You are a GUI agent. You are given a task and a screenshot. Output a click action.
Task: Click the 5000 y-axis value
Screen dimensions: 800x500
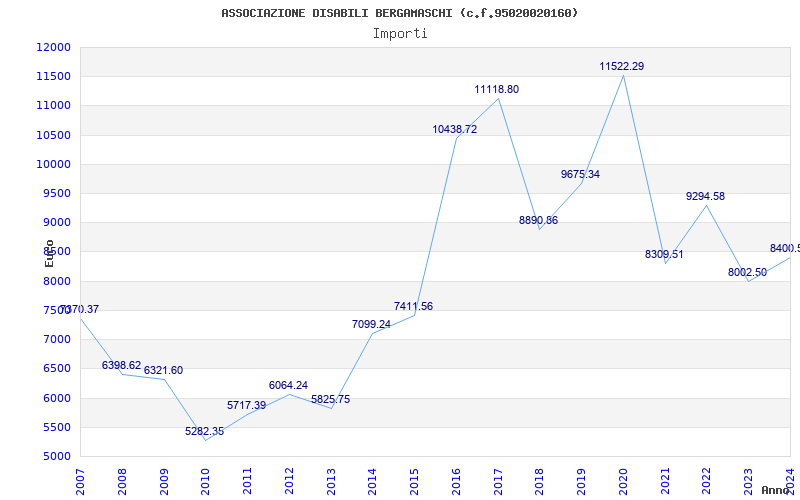click(56, 456)
